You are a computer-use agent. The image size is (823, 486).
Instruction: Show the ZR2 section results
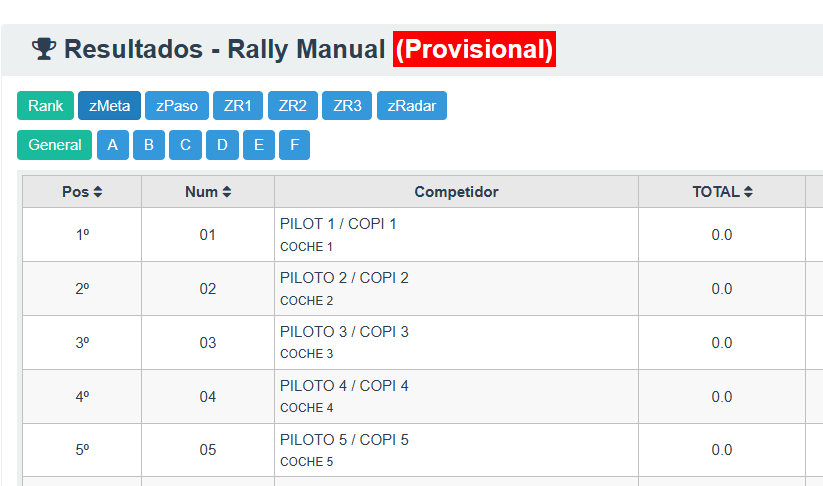(293, 106)
